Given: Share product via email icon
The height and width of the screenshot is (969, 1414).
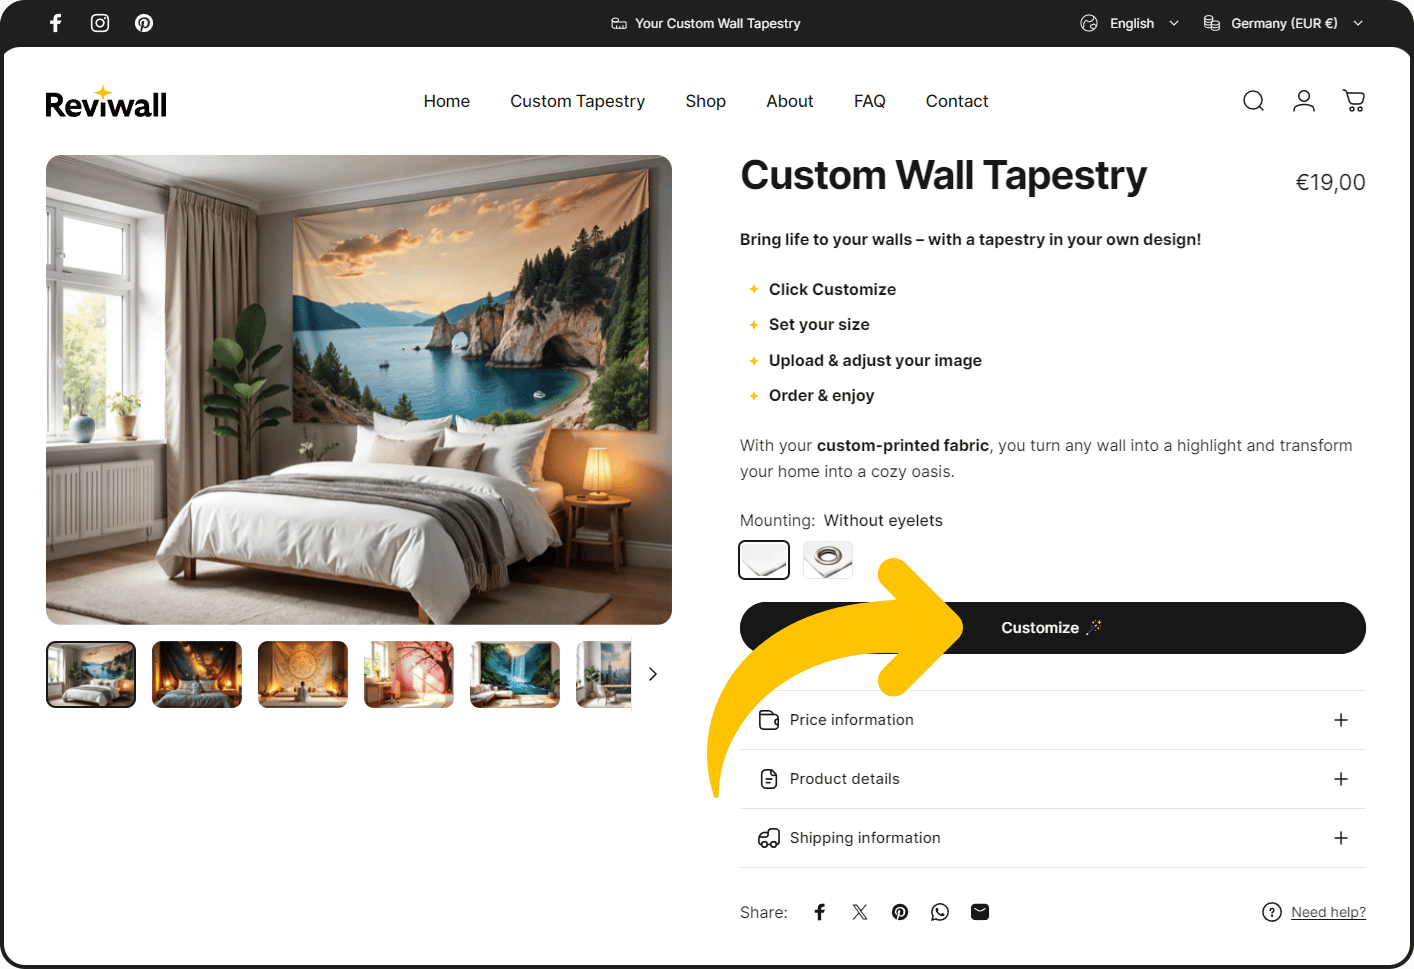Looking at the screenshot, I should [x=980, y=912].
